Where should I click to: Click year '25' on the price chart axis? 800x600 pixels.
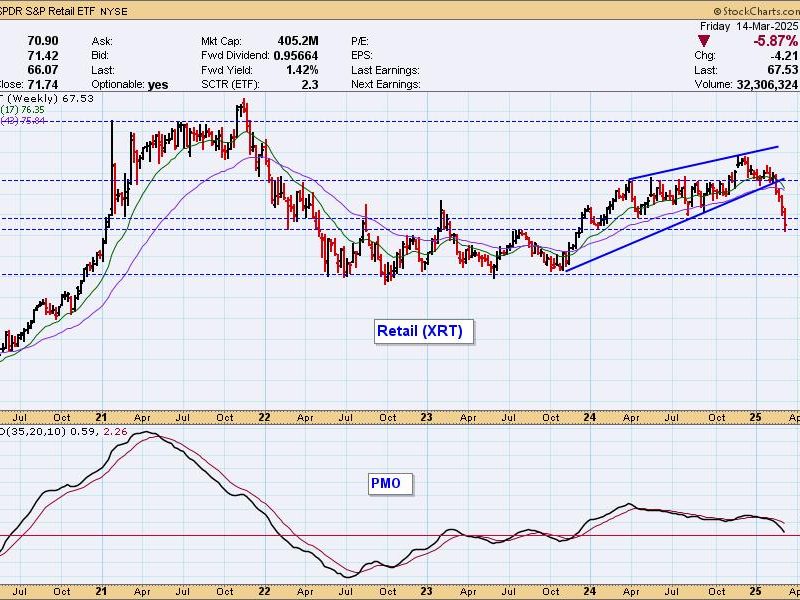(756, 418)
